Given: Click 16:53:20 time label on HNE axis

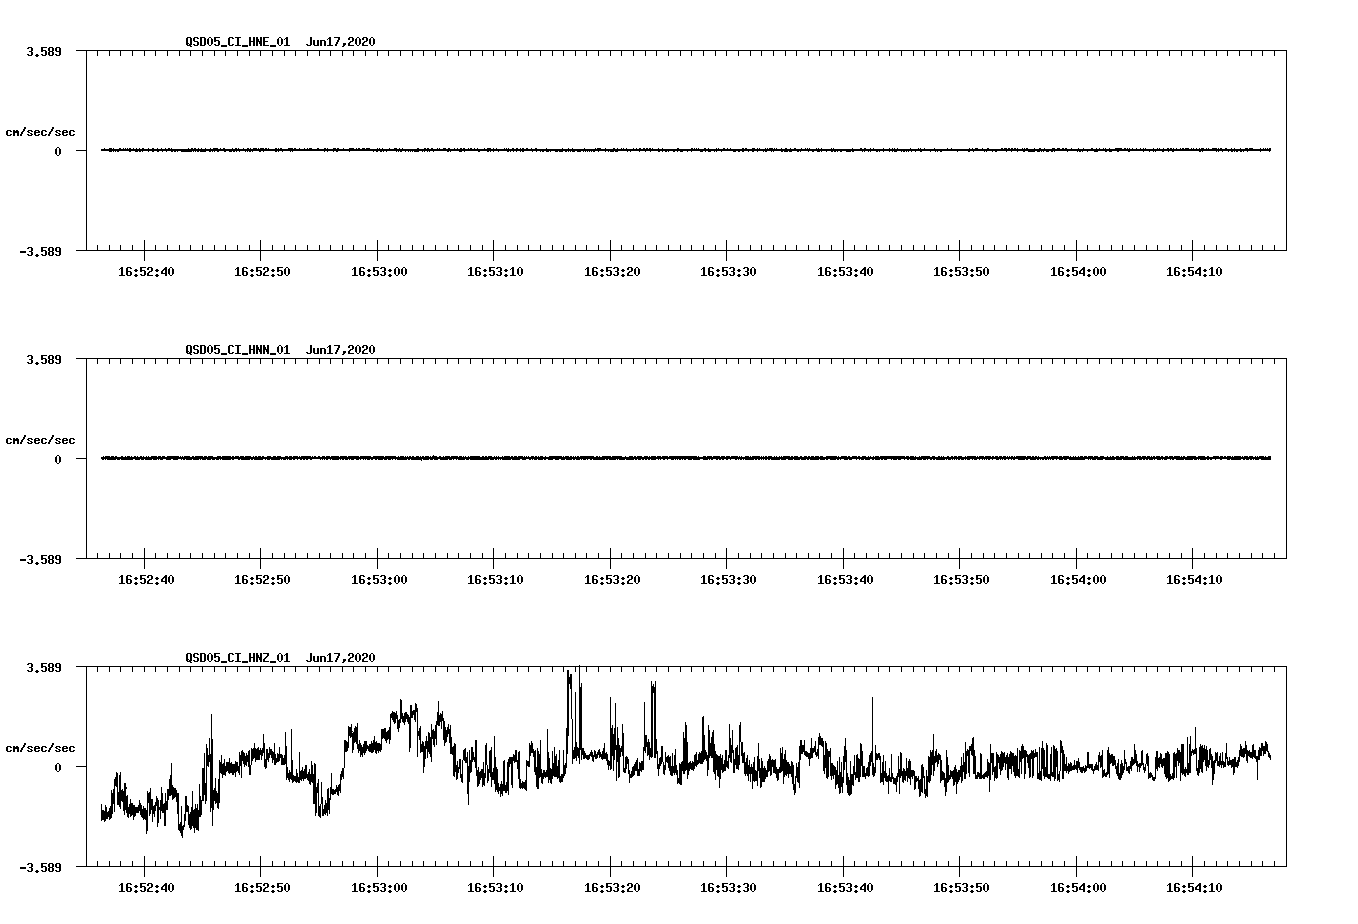Looking at the screenshot, I should [x=612, y=272].
